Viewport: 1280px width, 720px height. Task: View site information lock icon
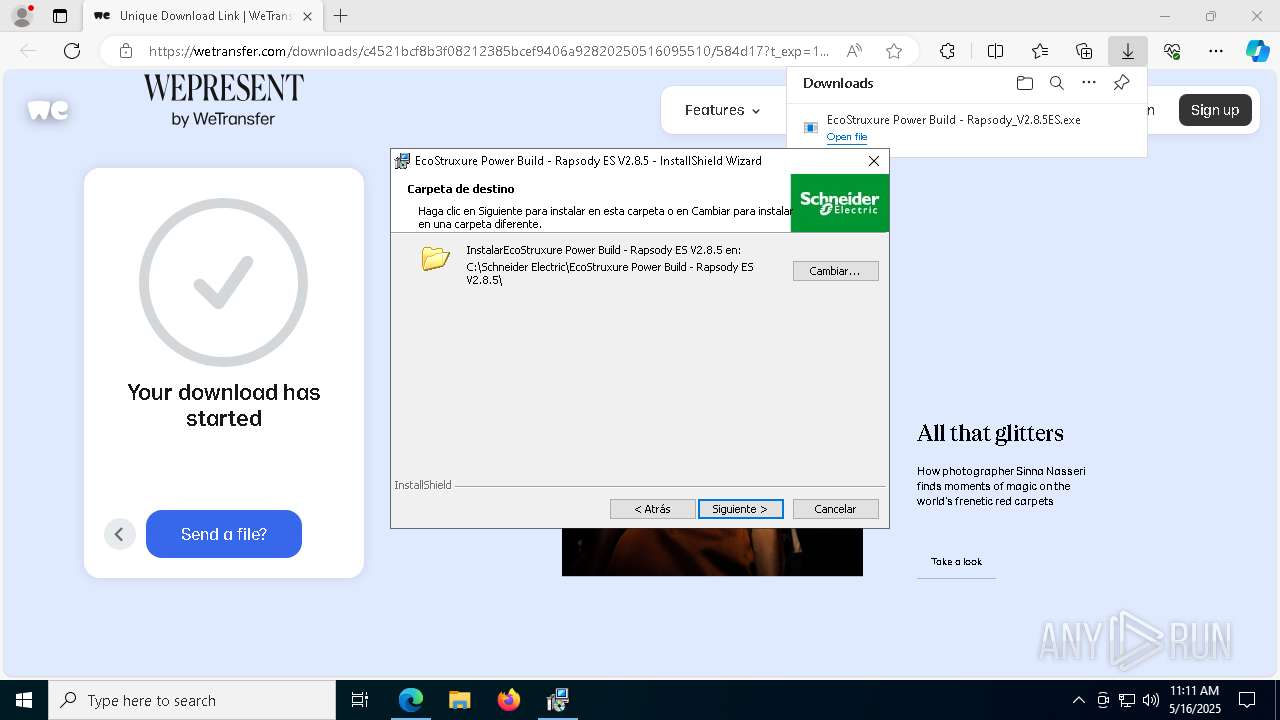click(126, 51)
